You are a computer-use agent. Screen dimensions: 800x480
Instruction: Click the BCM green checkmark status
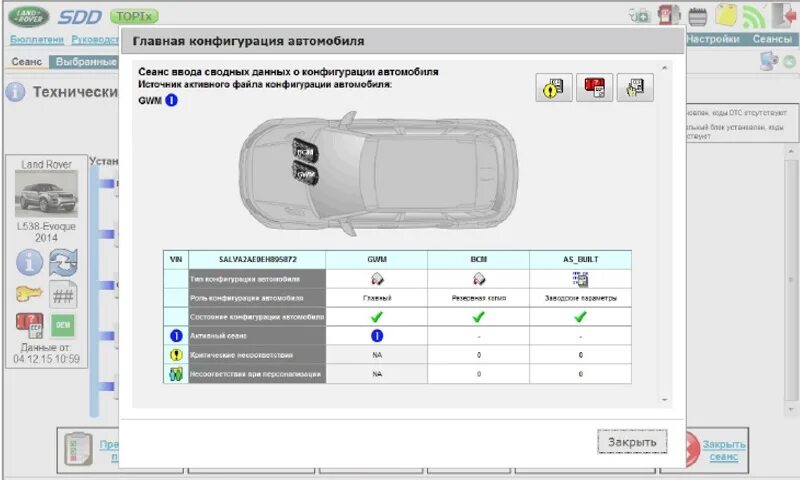(478, 317)
